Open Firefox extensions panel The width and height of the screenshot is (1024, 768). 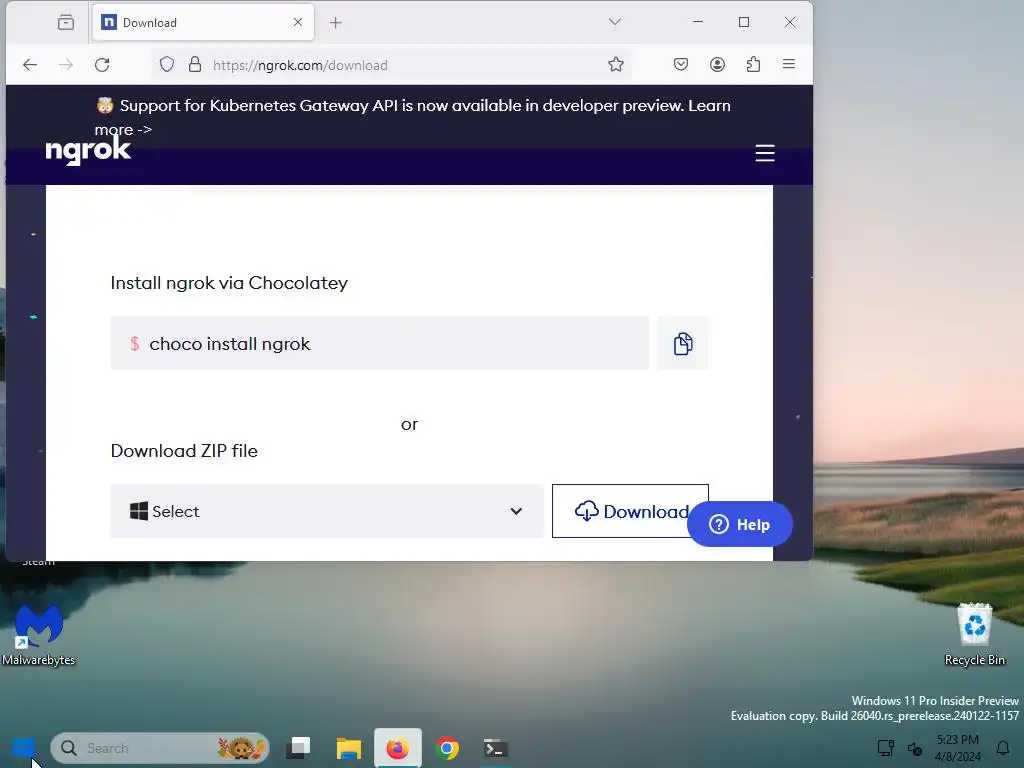pos(753,64)
